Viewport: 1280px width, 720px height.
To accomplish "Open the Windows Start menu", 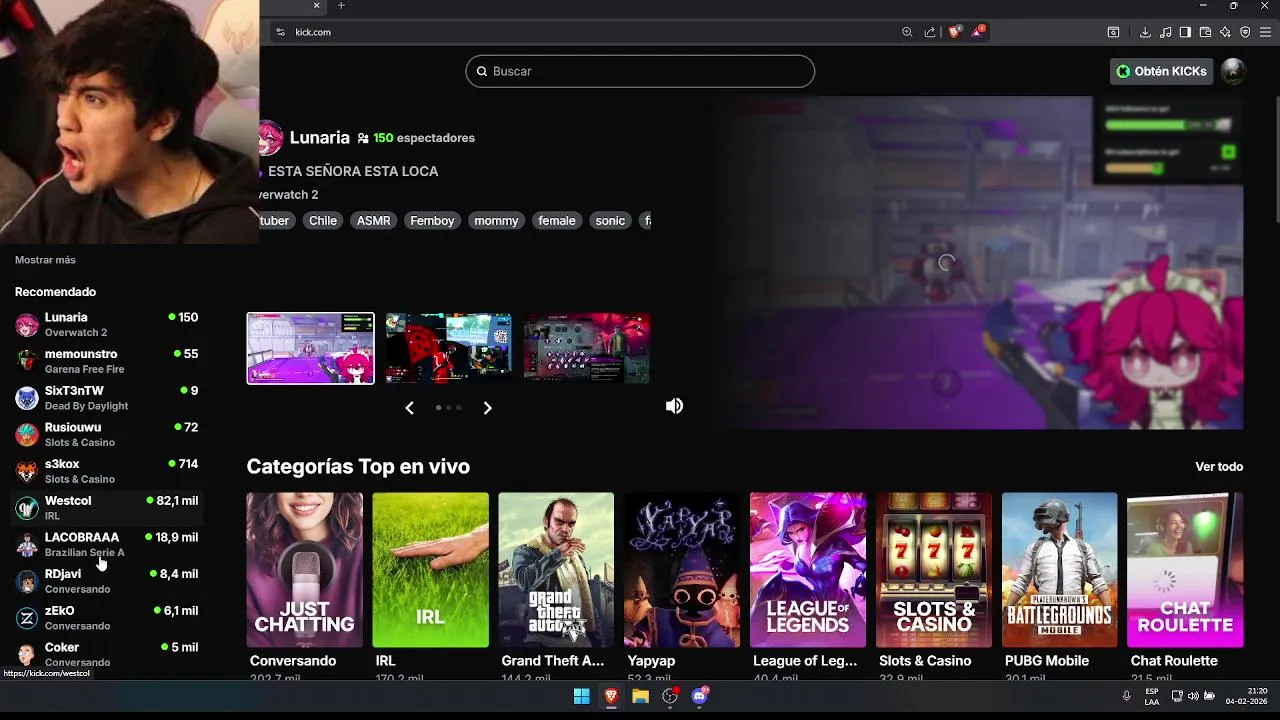I will [581, 696].
